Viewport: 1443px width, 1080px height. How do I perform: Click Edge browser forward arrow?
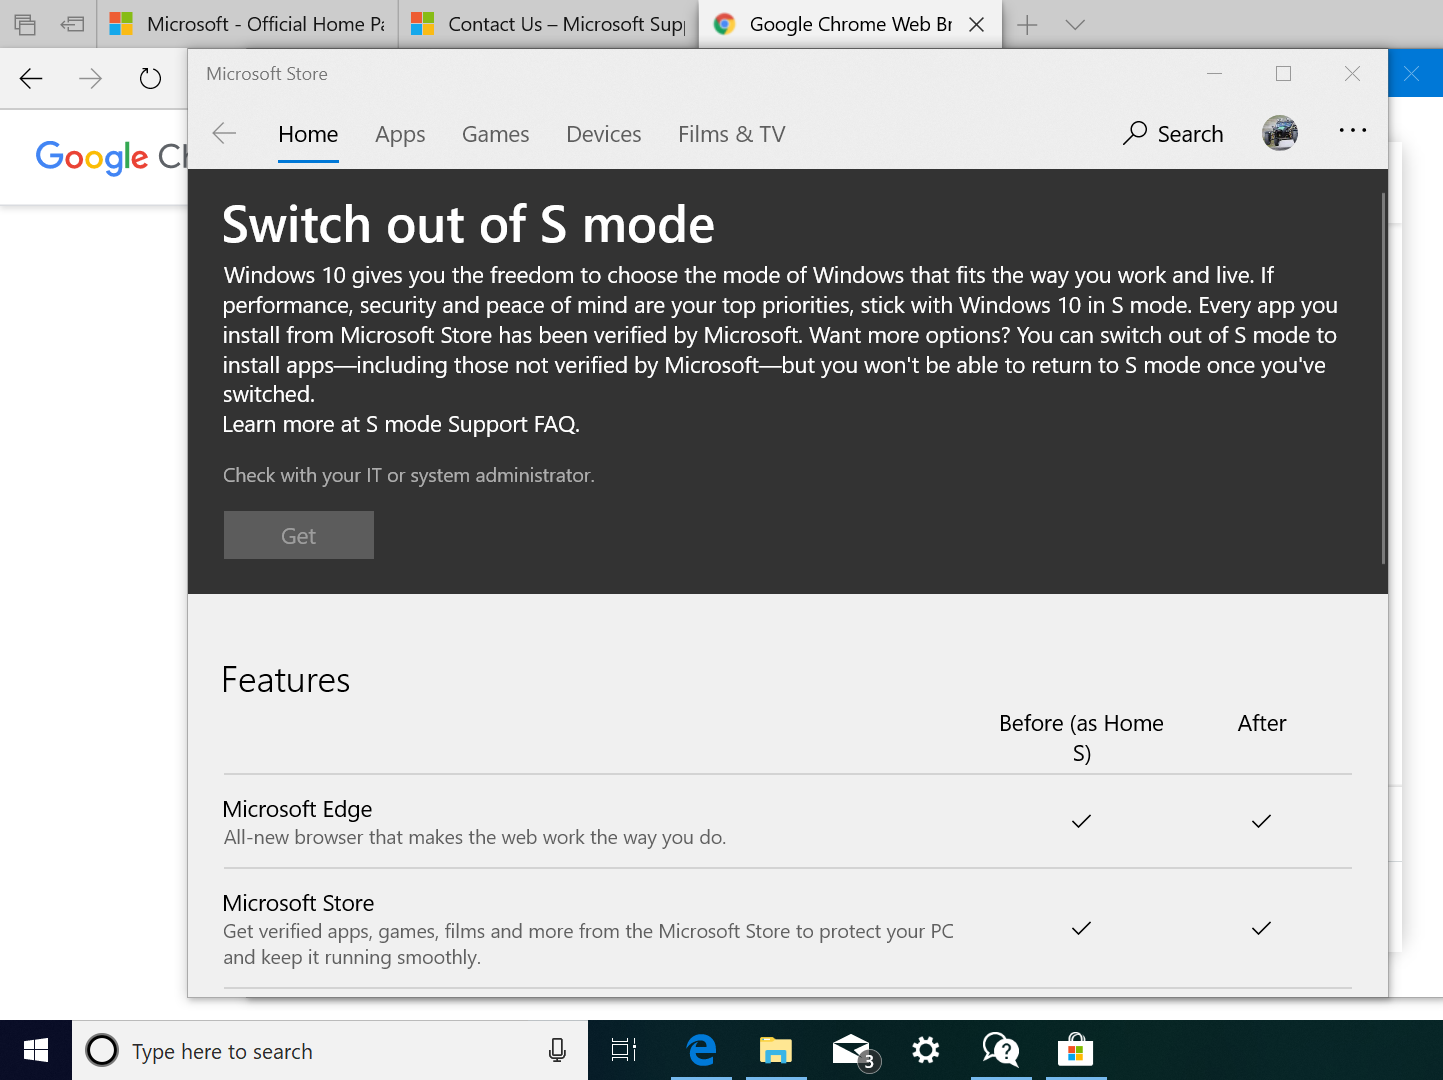click(x=90, y=78)
